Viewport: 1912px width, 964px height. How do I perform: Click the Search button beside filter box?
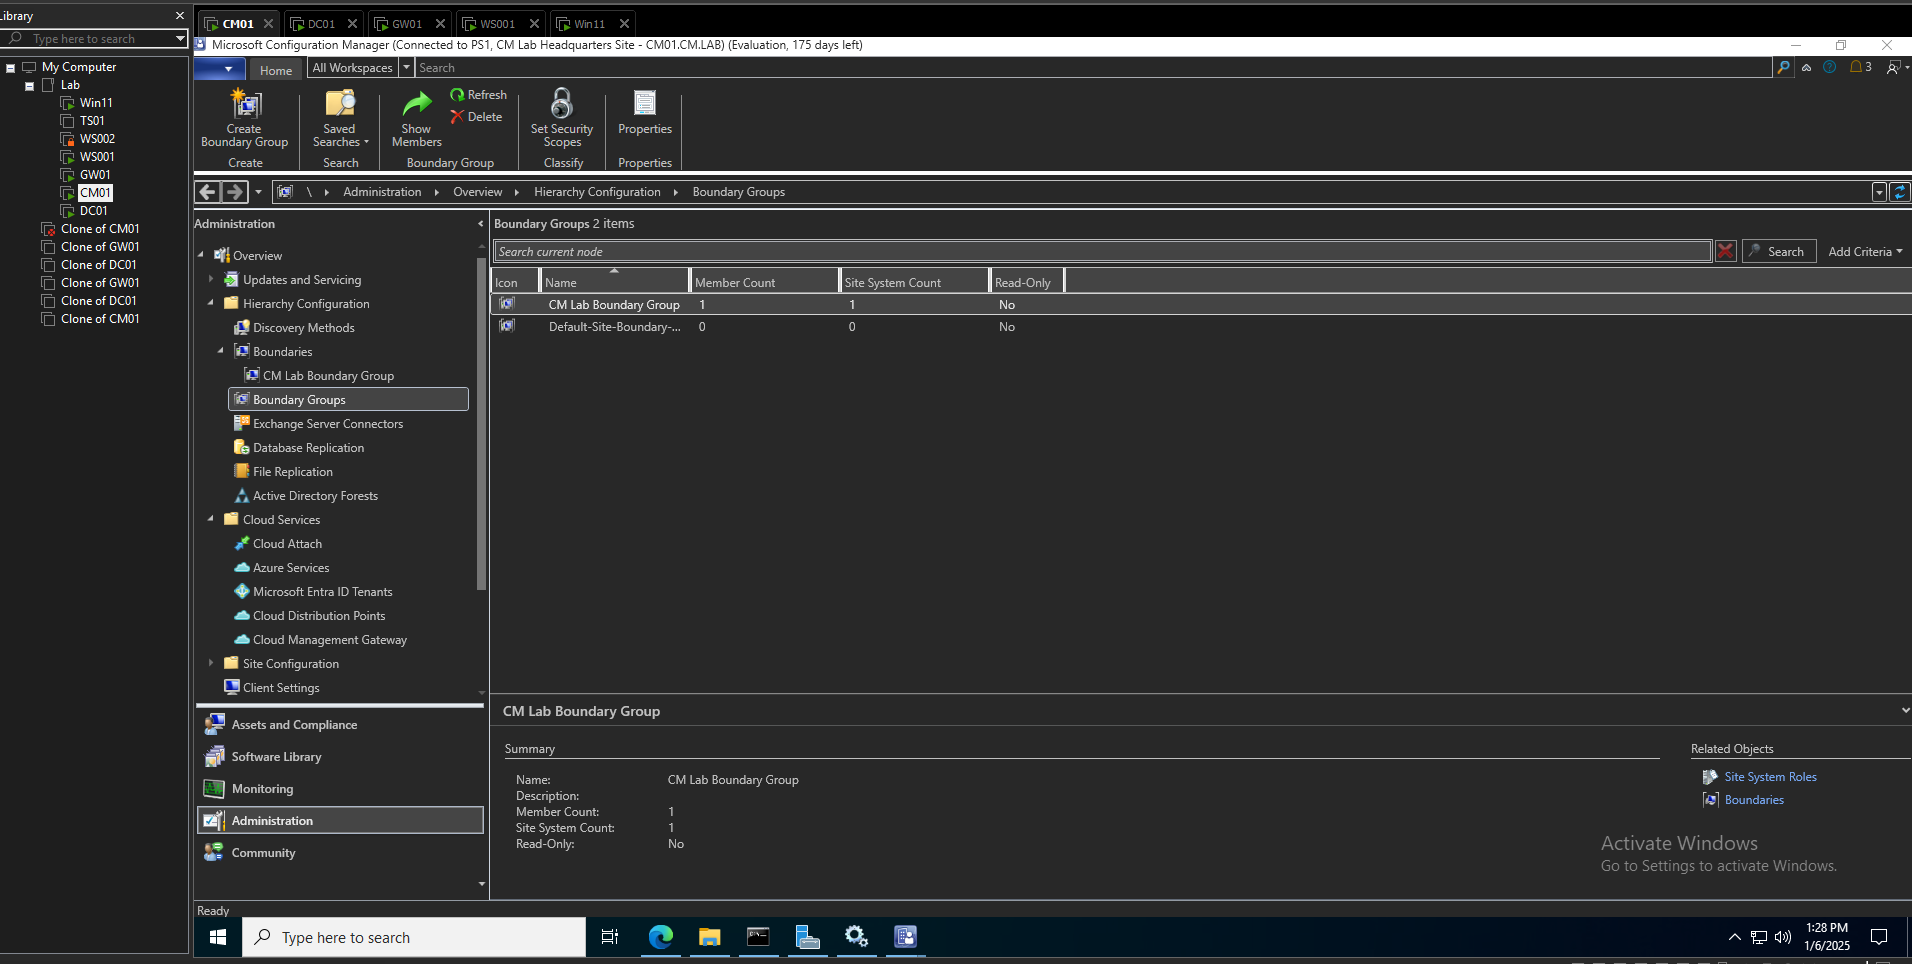click(1779, 252)
